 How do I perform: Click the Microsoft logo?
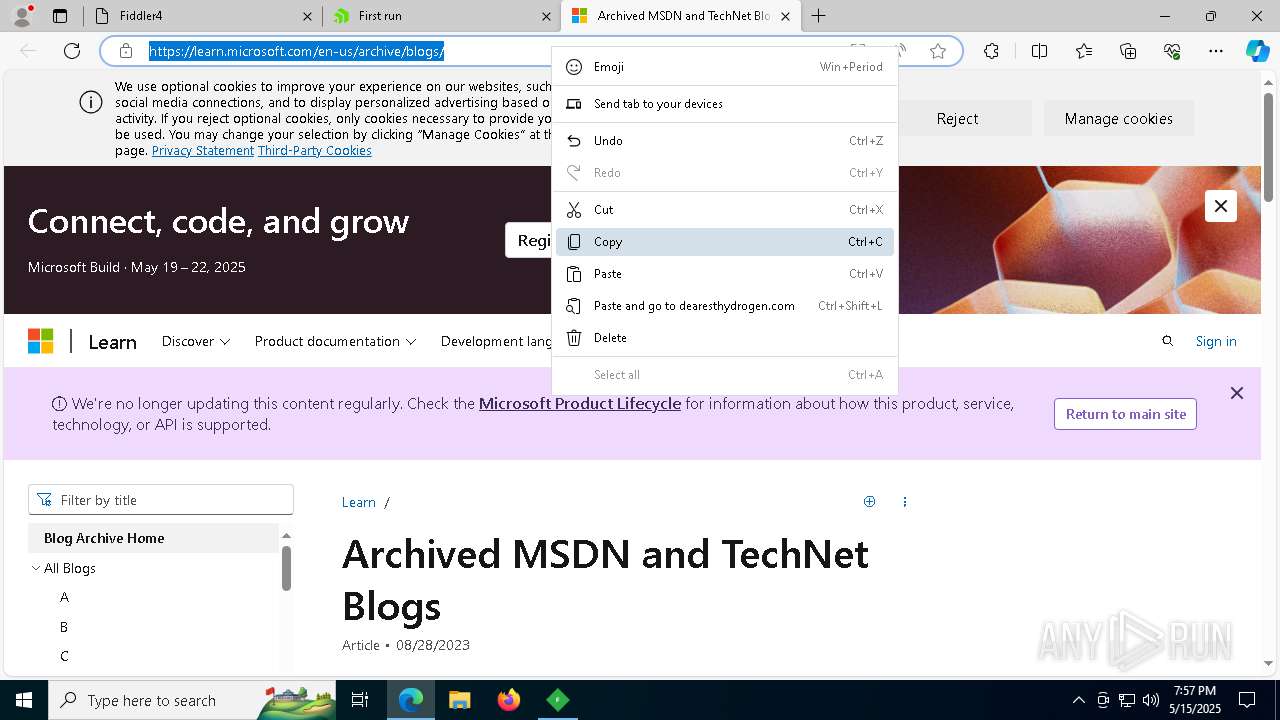point(41,341)
